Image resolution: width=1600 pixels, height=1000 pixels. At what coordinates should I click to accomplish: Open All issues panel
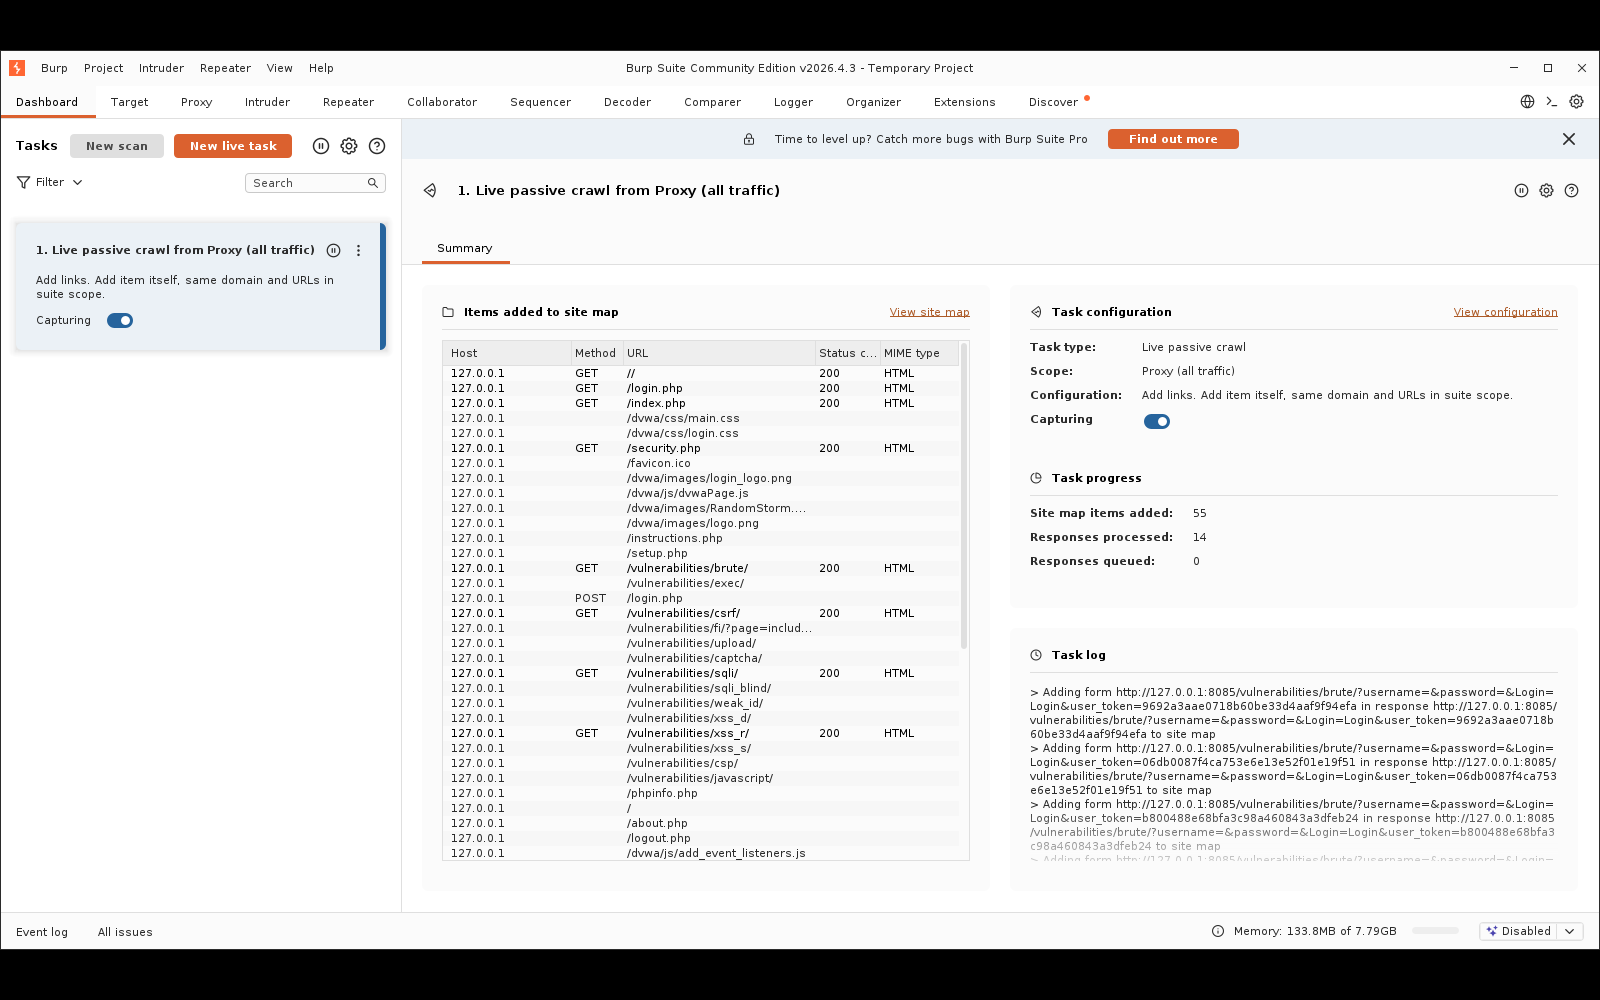pyautogui.click(x=125, y=932)
